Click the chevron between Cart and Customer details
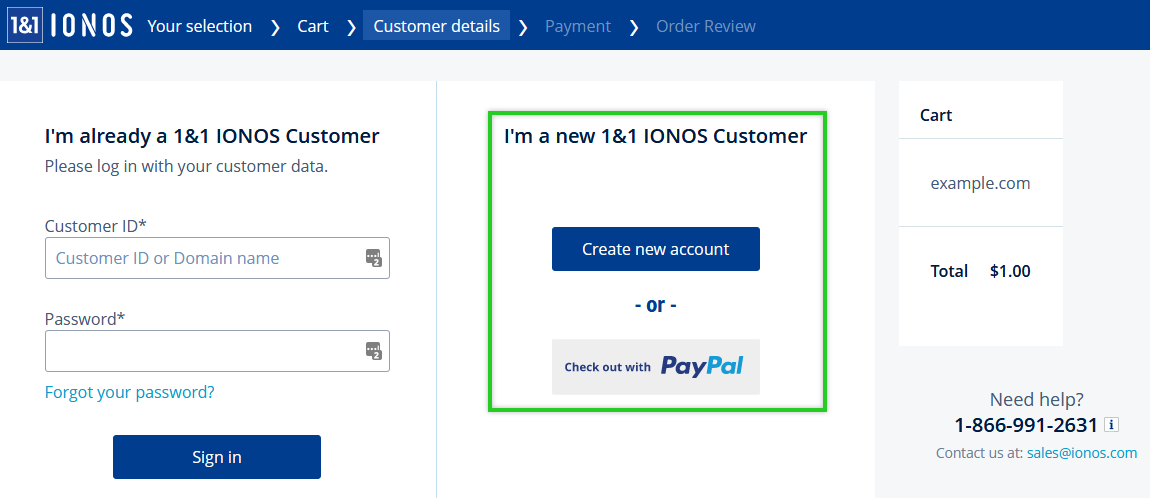This screenshot has width=1150, height=498. tap(351, 27)
